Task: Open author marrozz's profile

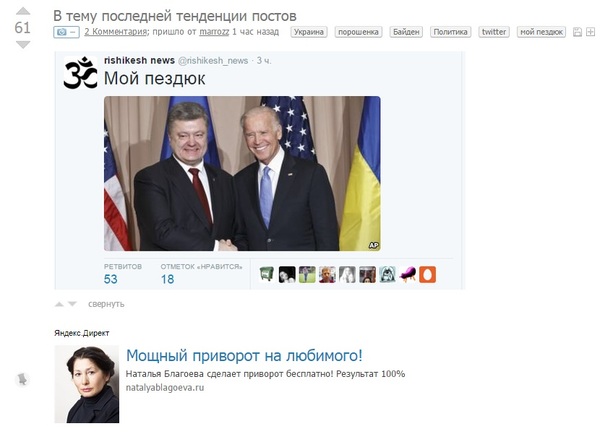Action: (x=214, y=32)
